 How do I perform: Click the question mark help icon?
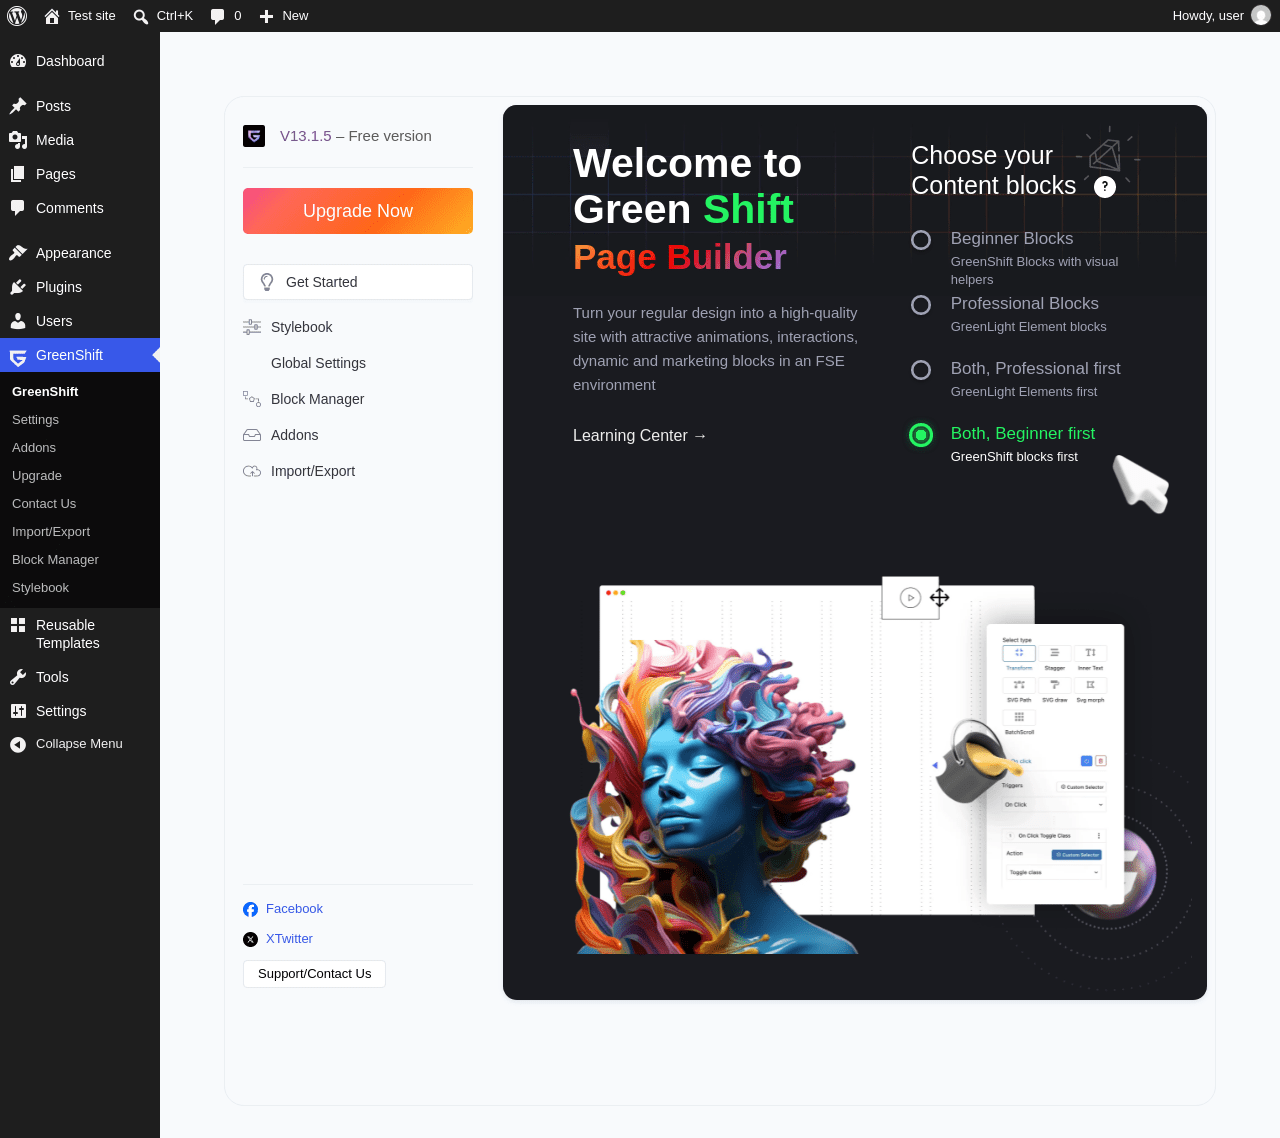pos(1105,187)
